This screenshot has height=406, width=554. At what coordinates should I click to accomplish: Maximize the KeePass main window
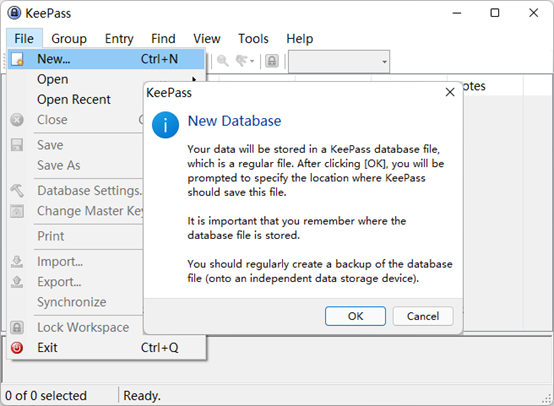[495, 13]
